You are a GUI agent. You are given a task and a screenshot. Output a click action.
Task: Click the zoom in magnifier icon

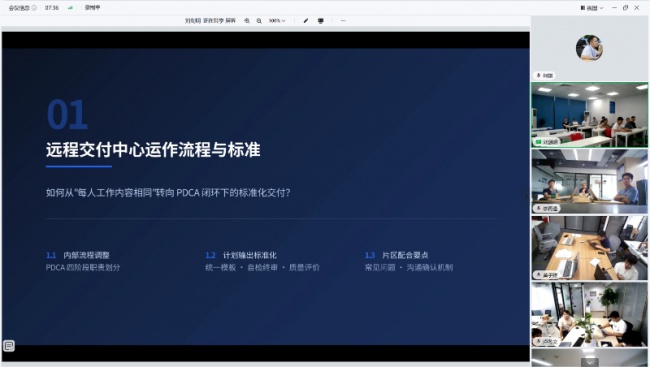click(x=247, y=21)
